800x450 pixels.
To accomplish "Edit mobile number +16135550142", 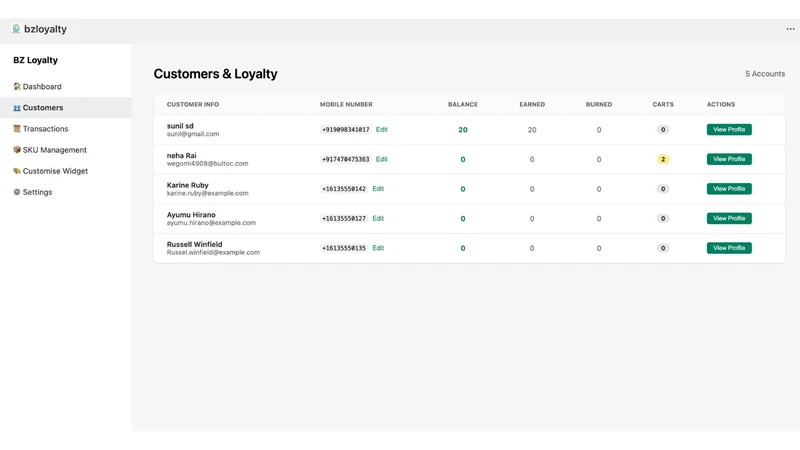I will [x=378, y=189].
